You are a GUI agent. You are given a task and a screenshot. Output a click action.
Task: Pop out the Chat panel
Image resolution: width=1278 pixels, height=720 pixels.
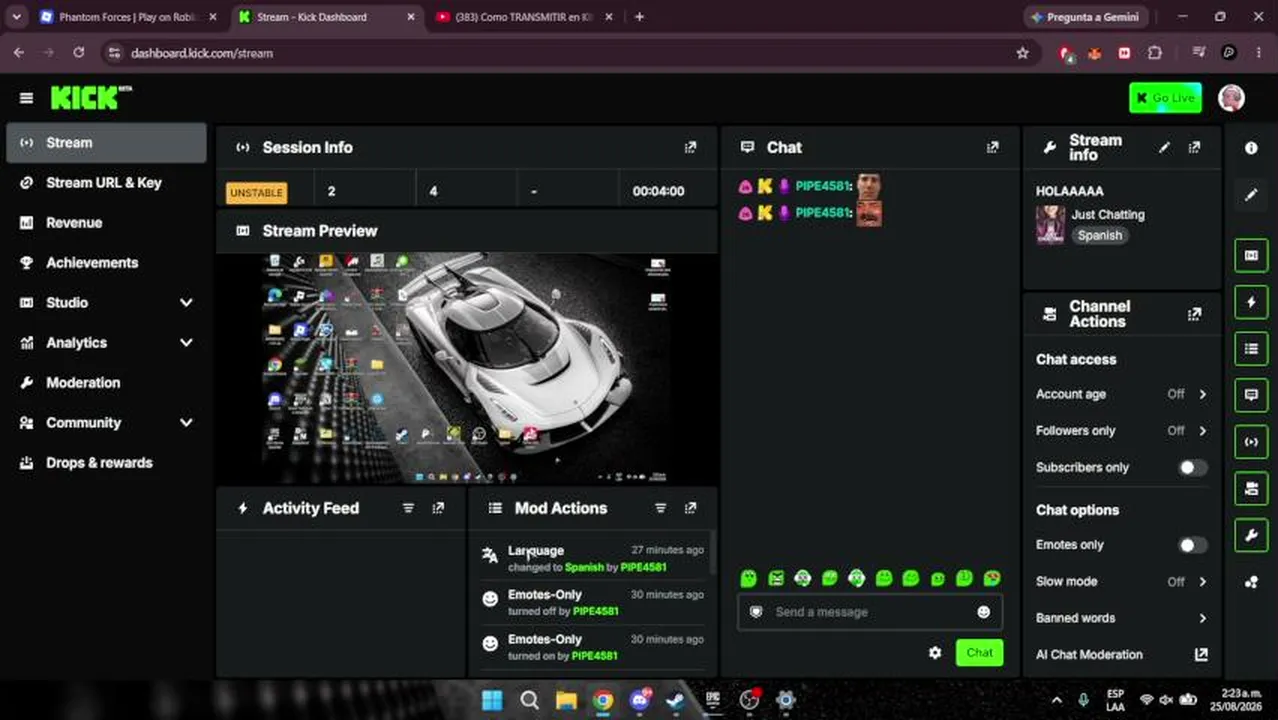click(x=992, y=147)
